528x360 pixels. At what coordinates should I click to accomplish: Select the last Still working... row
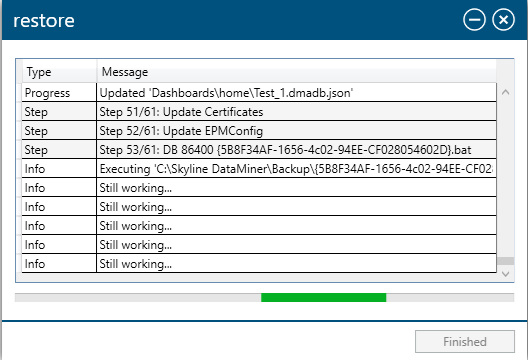(x=259, y=264)
